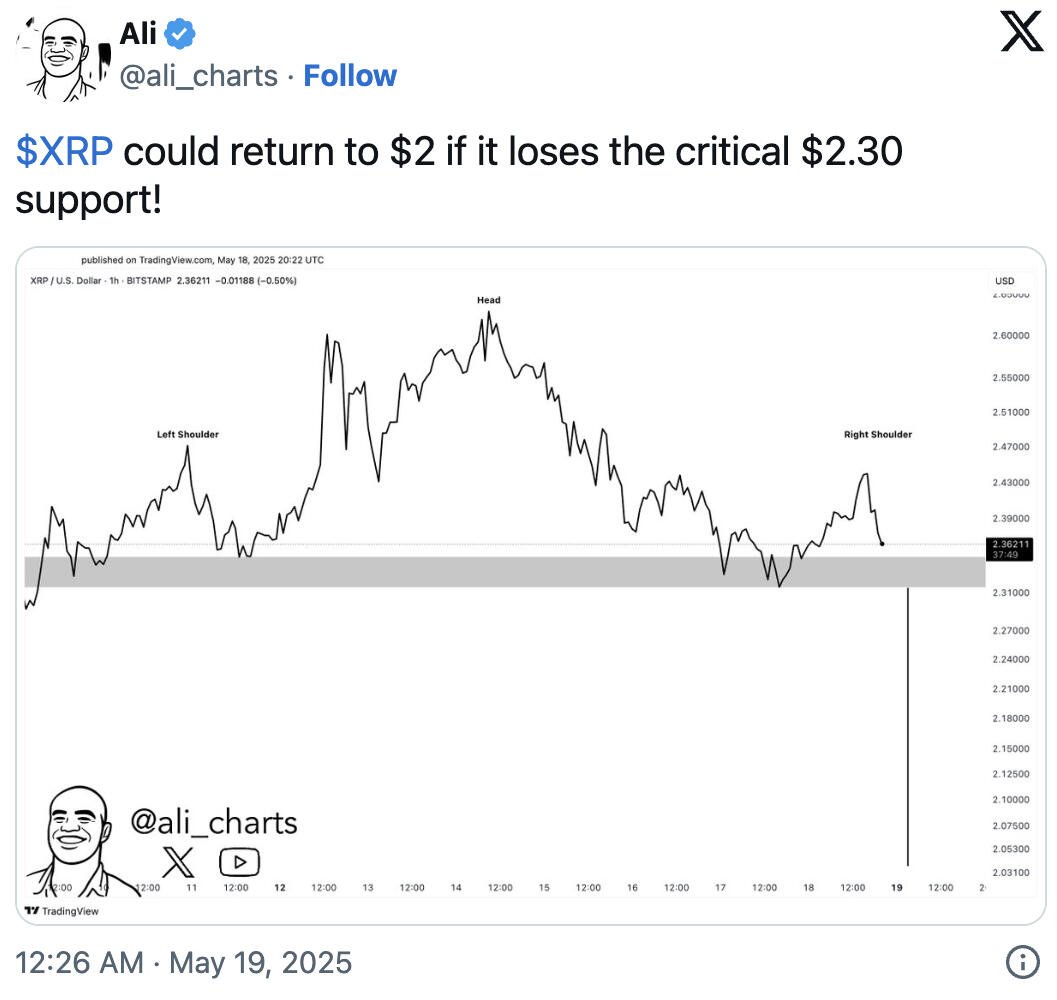
Task: Click the gray support zone band
Action: click(x=505, y=572)
